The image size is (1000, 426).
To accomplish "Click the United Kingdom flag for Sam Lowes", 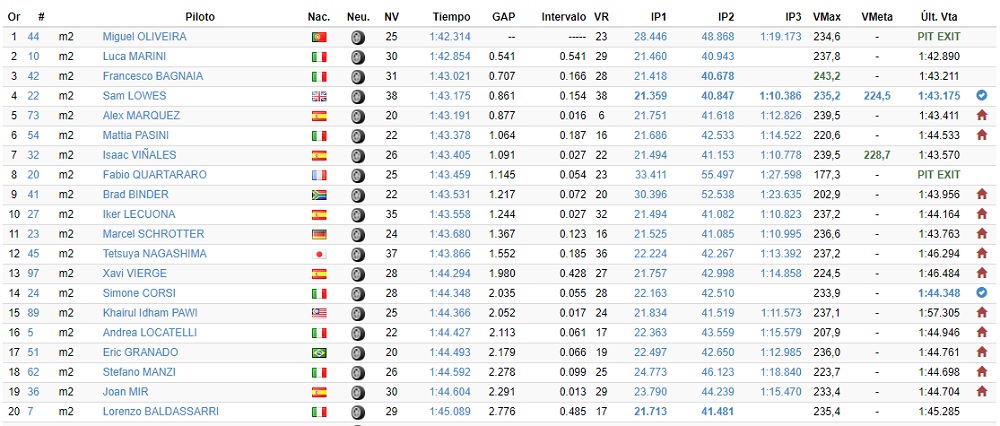I will coord(319,96).
